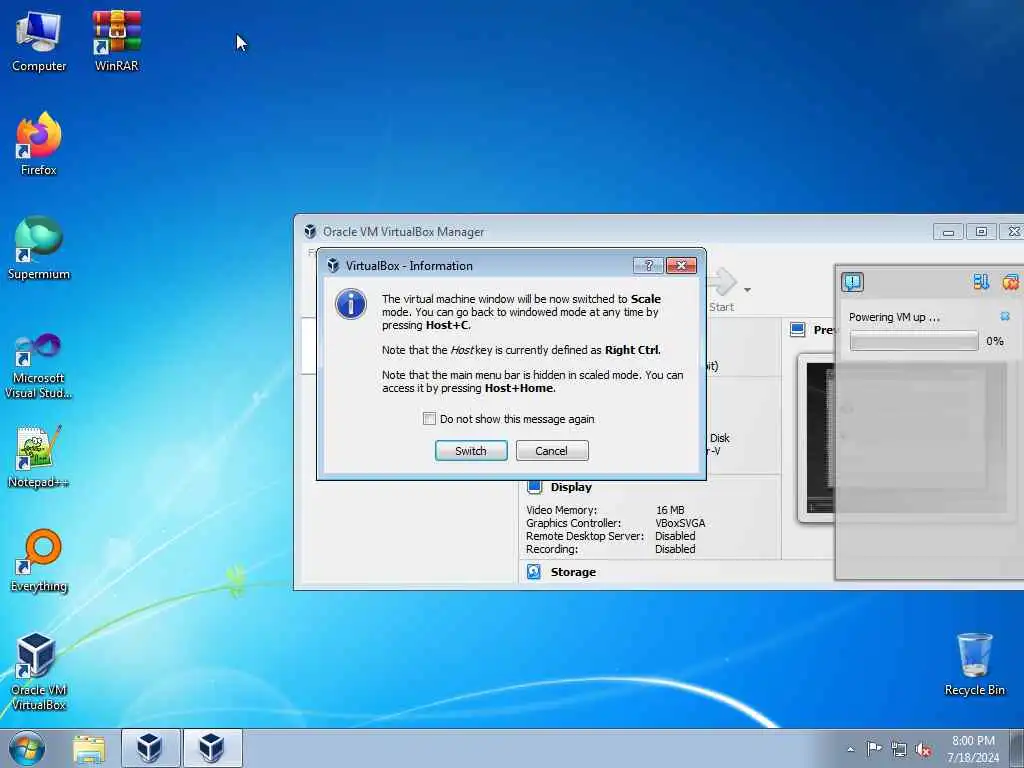Open the Windows Explorer taskbar icon
The width and height of the screenshot is (1024, 768).
pyautogui.click(x=89, y=749)
